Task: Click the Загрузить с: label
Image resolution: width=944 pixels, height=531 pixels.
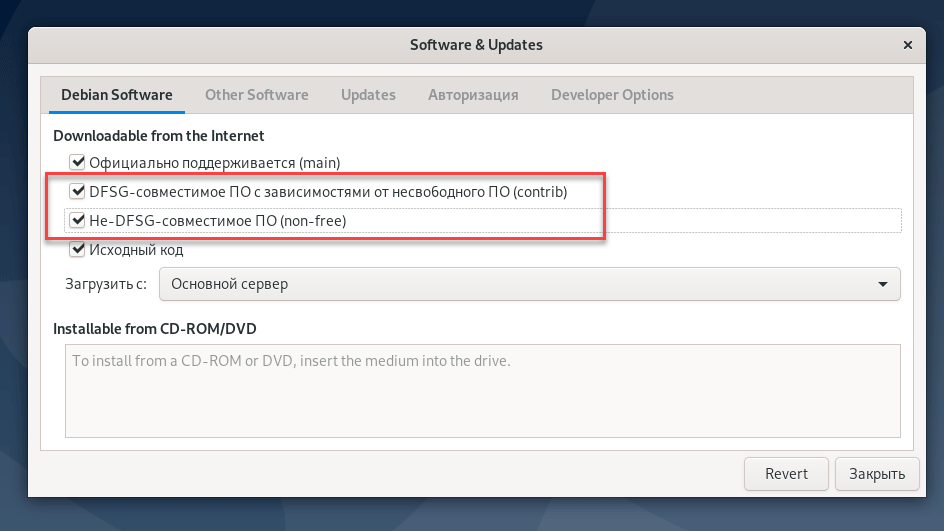Action: [x=106, y=284]
